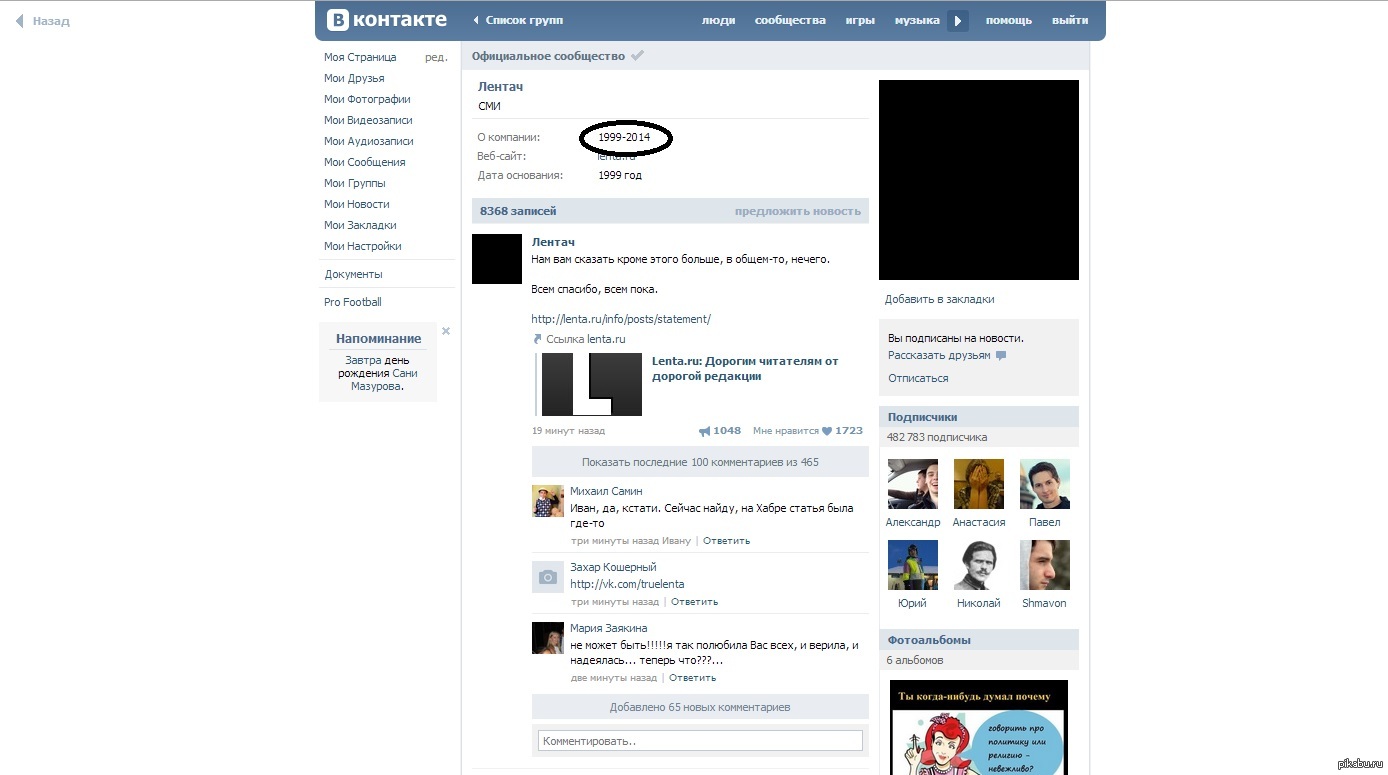The width and height of the screenshot is (1388, 775).
Task: Click the Назад back arrow
Action: point(19,21)
